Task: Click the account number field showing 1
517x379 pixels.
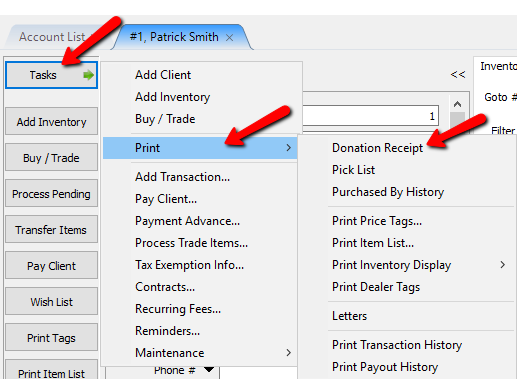Action: (371, 116)
